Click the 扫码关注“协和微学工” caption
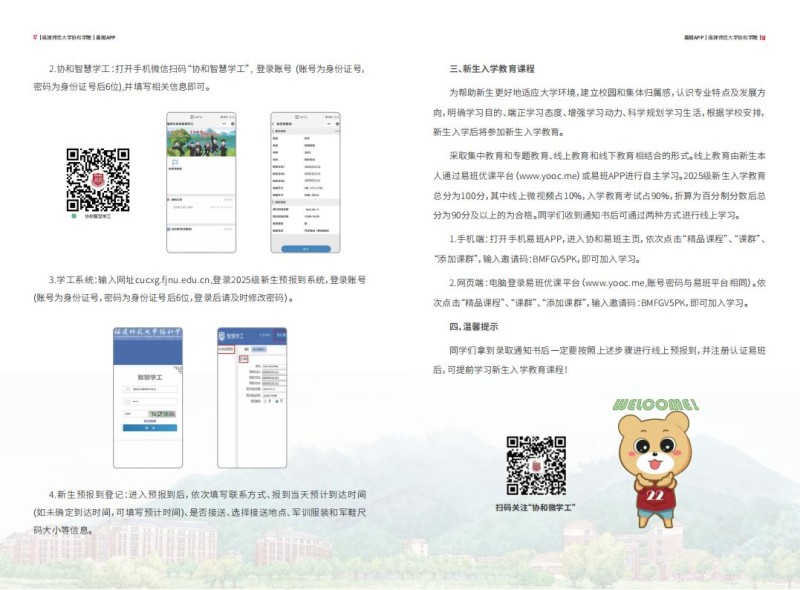The image size is (800, 590). (535, 508)
